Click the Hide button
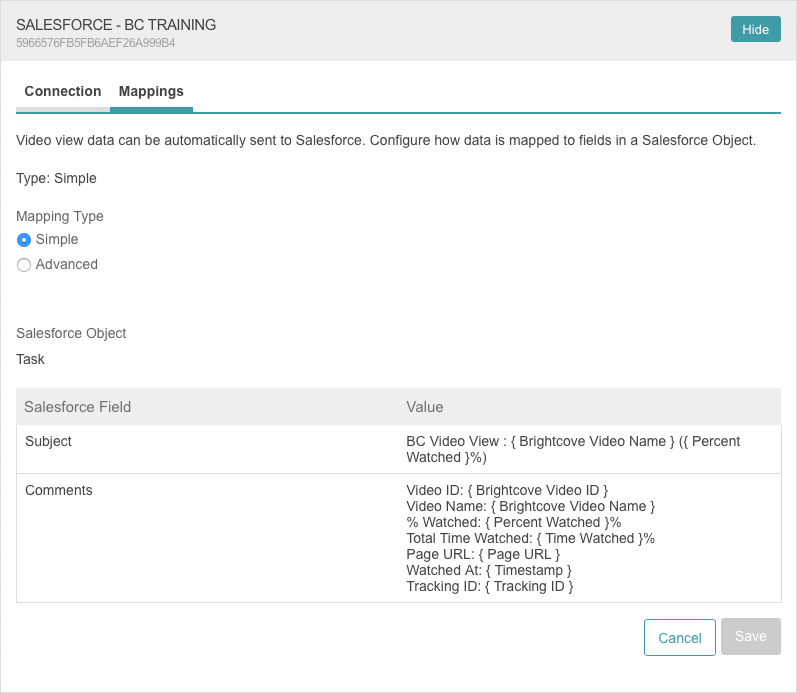Viewport: 797px width, 693px height. tap(755, 29)
